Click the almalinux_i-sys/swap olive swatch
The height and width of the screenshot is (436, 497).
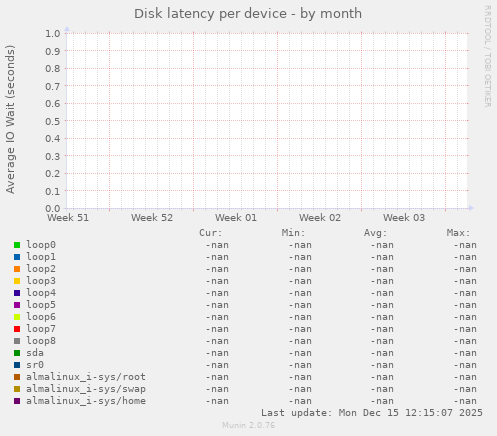[x=17, y=389]
